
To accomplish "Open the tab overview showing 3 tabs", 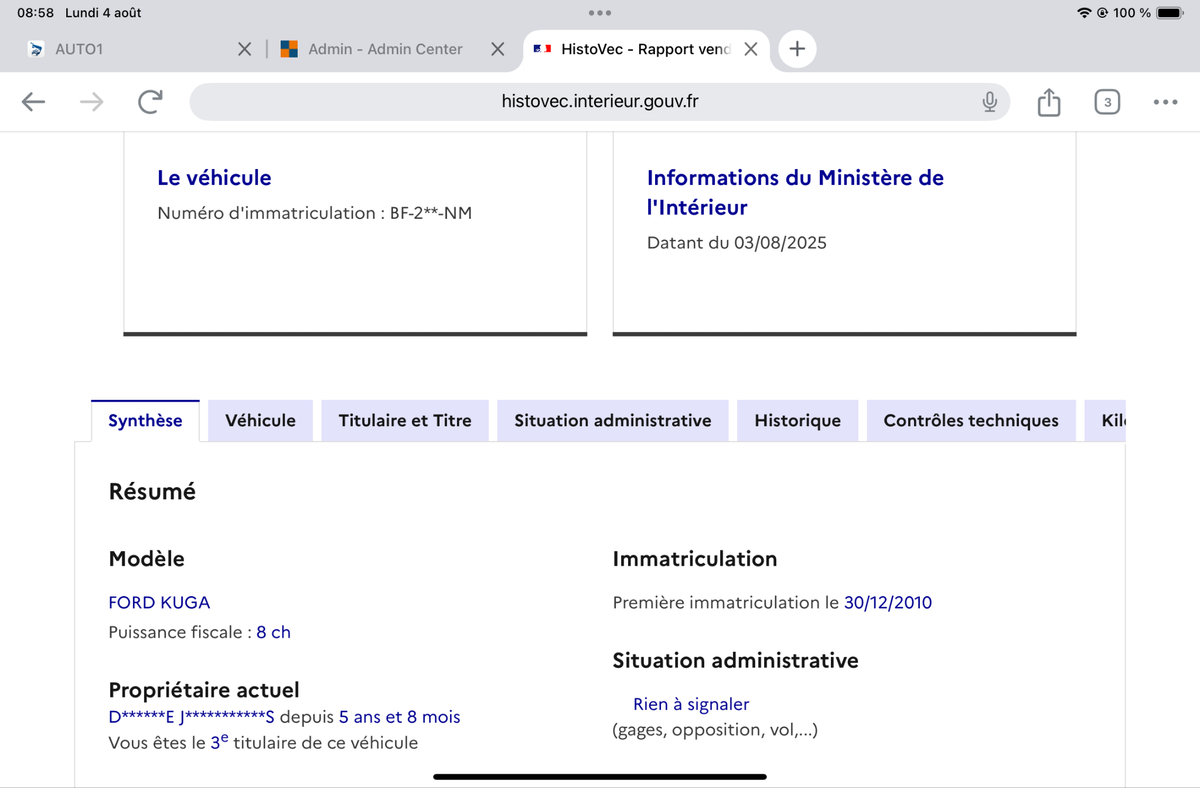I will (1107, 101).
